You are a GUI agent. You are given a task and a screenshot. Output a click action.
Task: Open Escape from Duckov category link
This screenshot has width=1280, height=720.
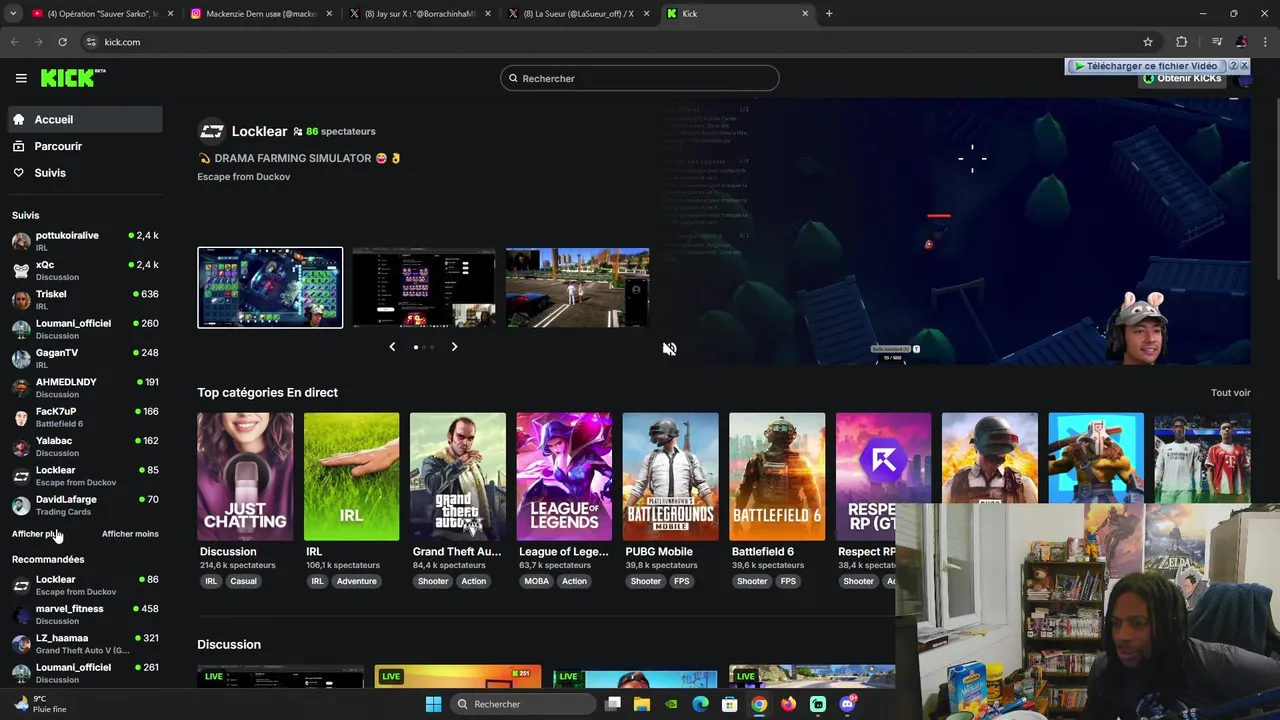click(x=244, y=177)
